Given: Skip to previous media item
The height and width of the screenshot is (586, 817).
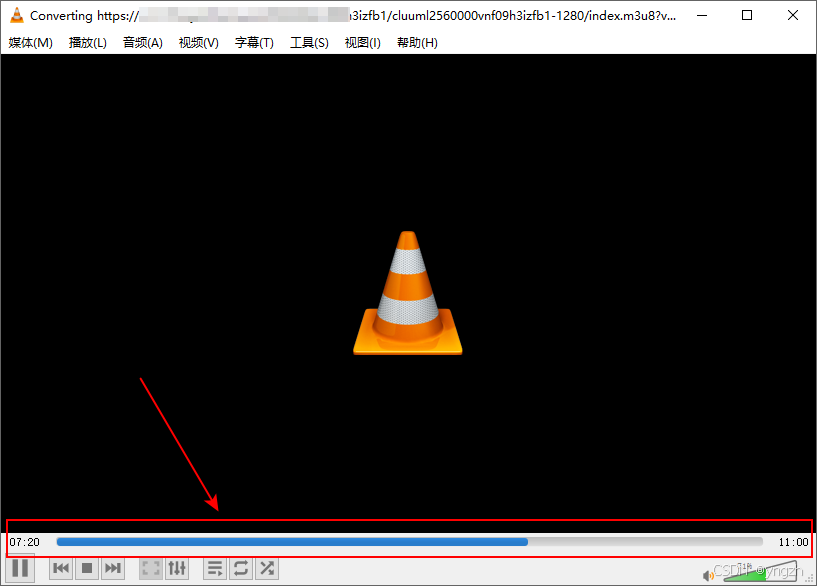Looking at the screenshot, I should (61, 568).
